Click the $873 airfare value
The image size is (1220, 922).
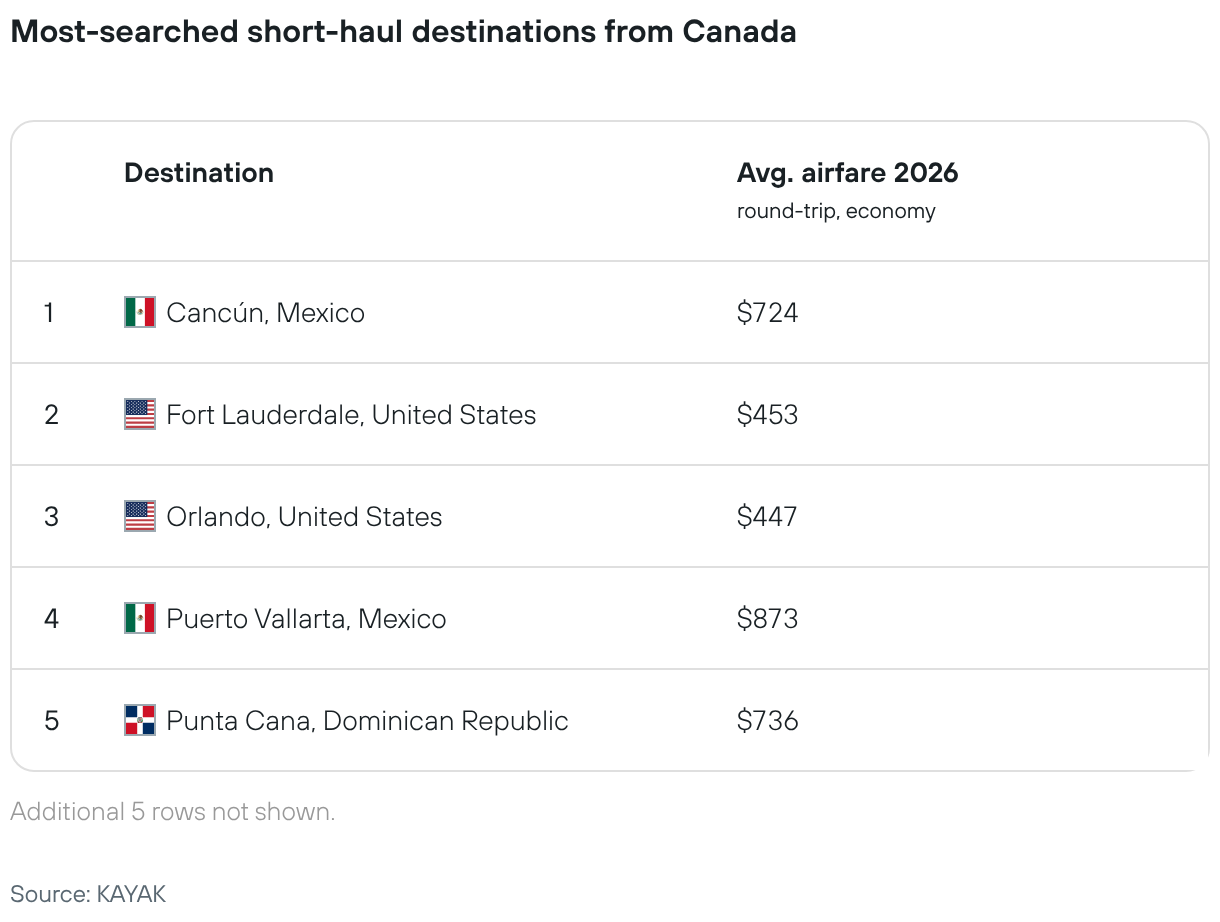coord(767,619)
